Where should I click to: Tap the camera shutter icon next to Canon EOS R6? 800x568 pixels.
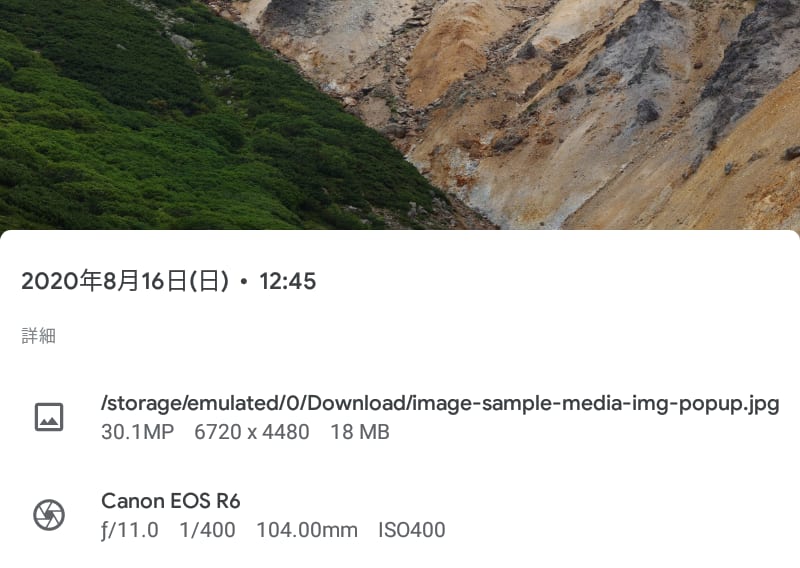pos(49,515)
